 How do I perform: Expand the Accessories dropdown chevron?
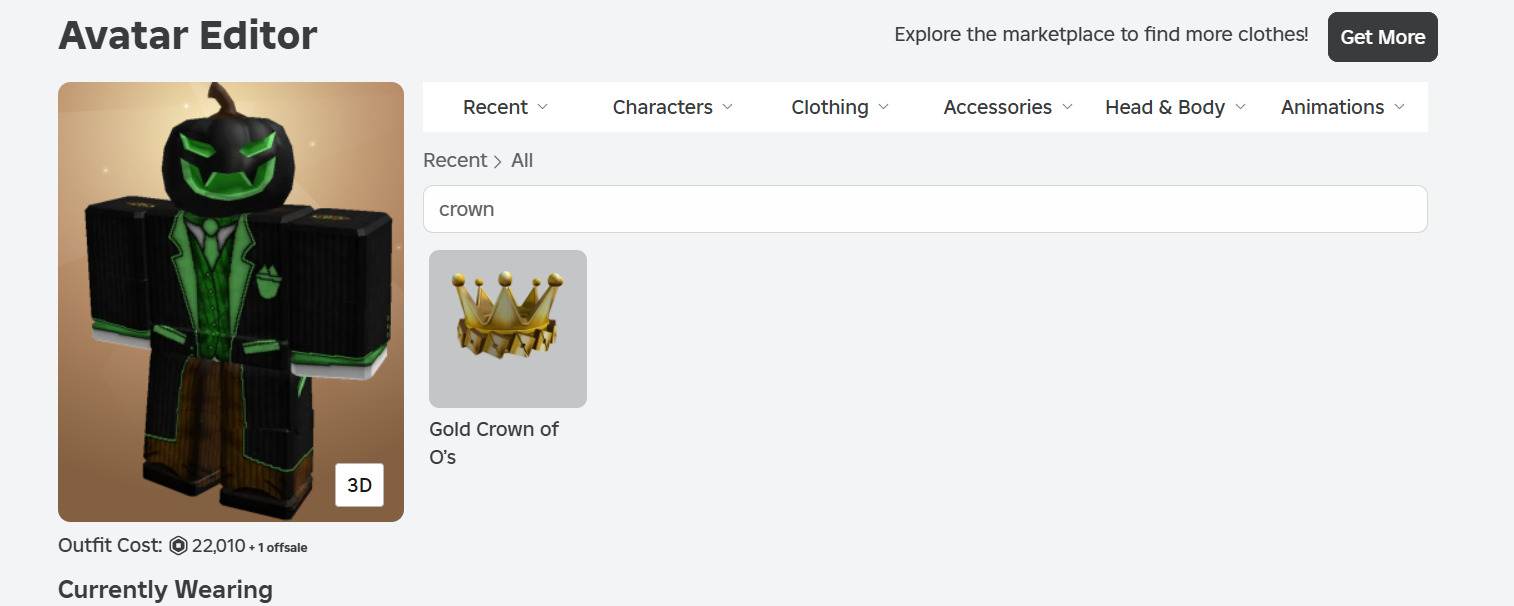point(1068,107)
